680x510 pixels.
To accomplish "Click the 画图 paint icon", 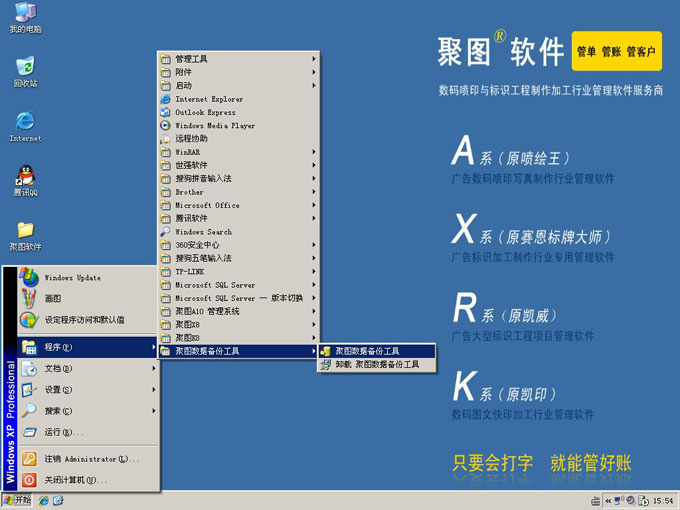I will 29,298.
